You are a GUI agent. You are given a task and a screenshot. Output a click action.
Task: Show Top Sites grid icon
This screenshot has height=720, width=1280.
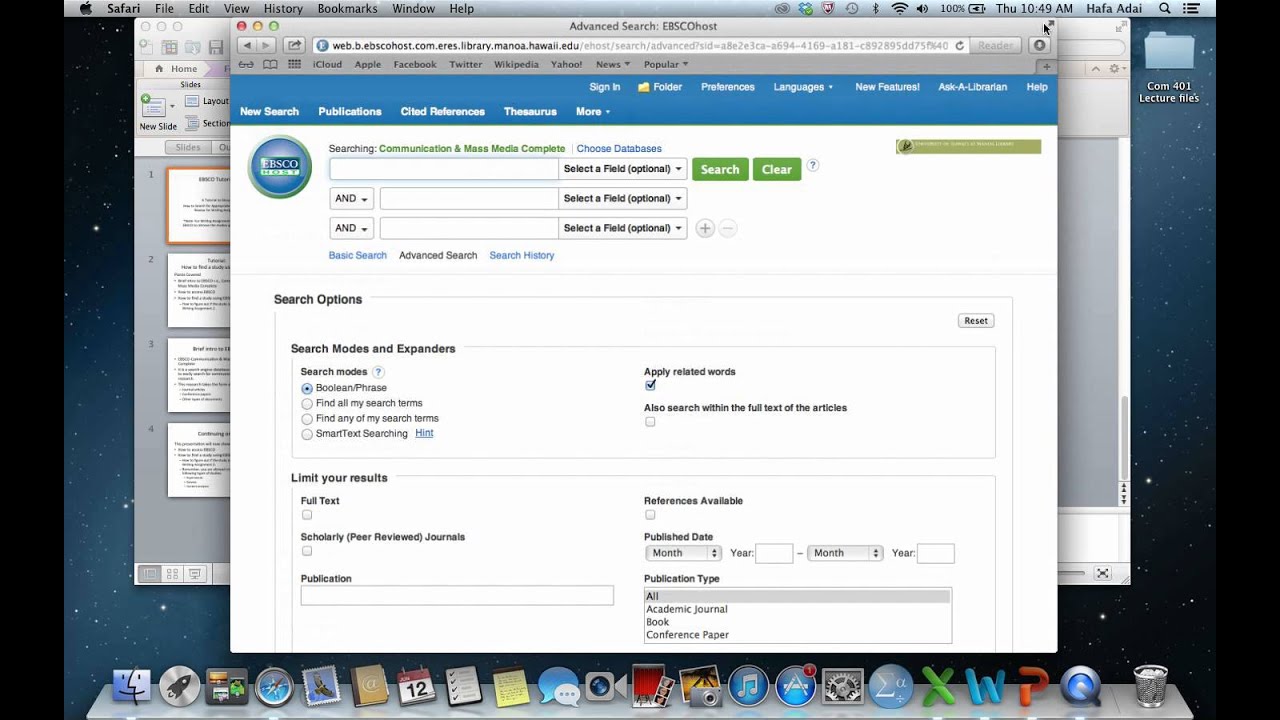click(x=294, y=64)
